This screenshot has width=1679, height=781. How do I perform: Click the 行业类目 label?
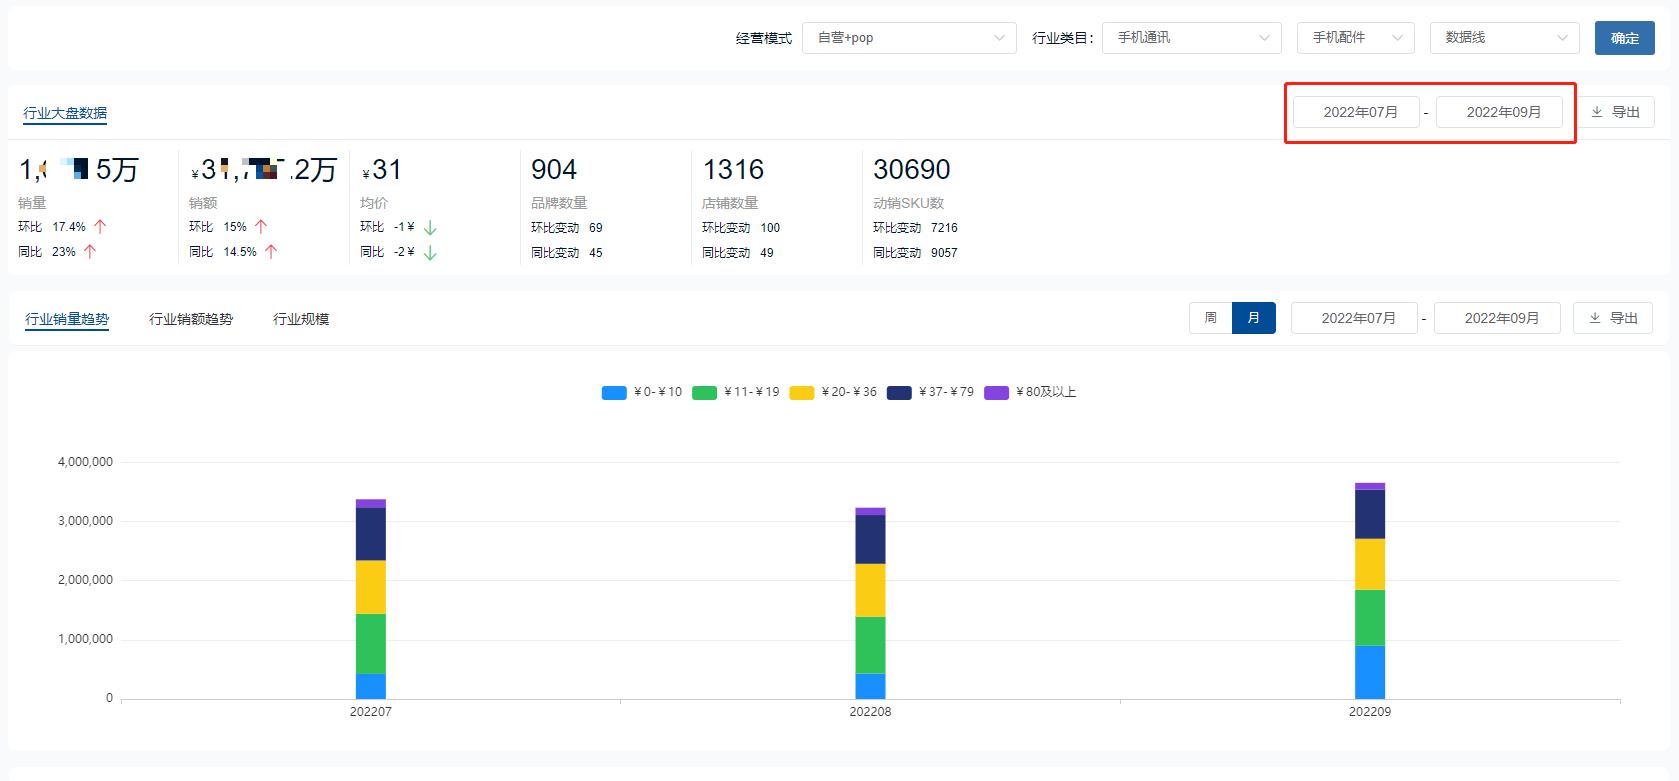pyautogui.click(x=1063, y=38)
